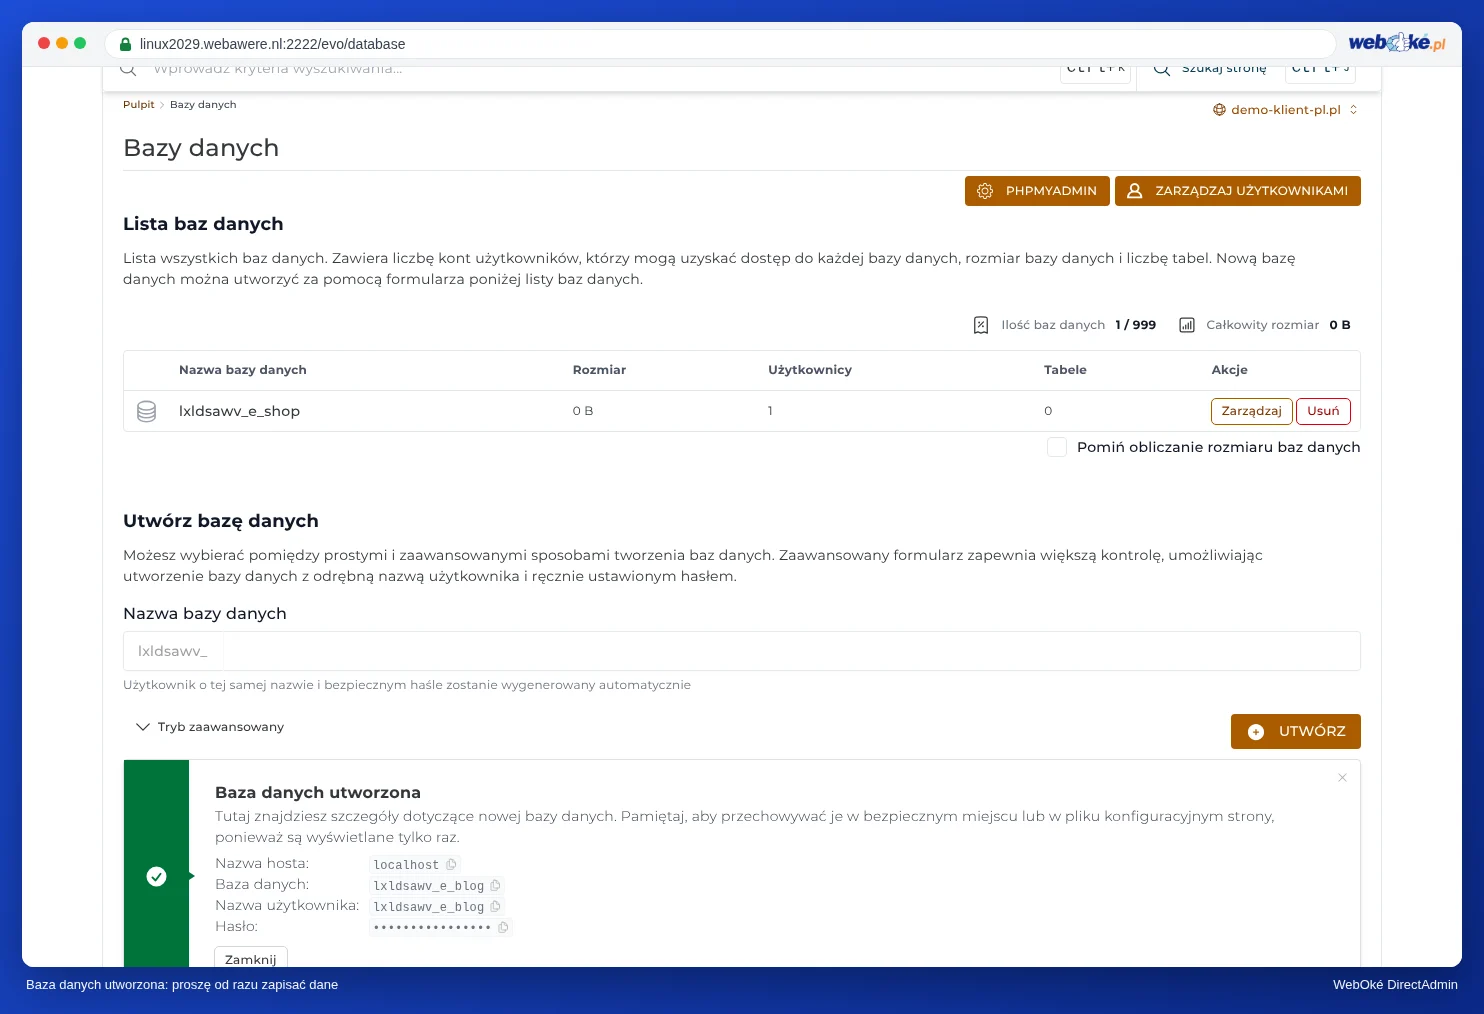
Task: Click the globe icon beside demo-klient-pl.pl
Action: [x=1219, y=110]
